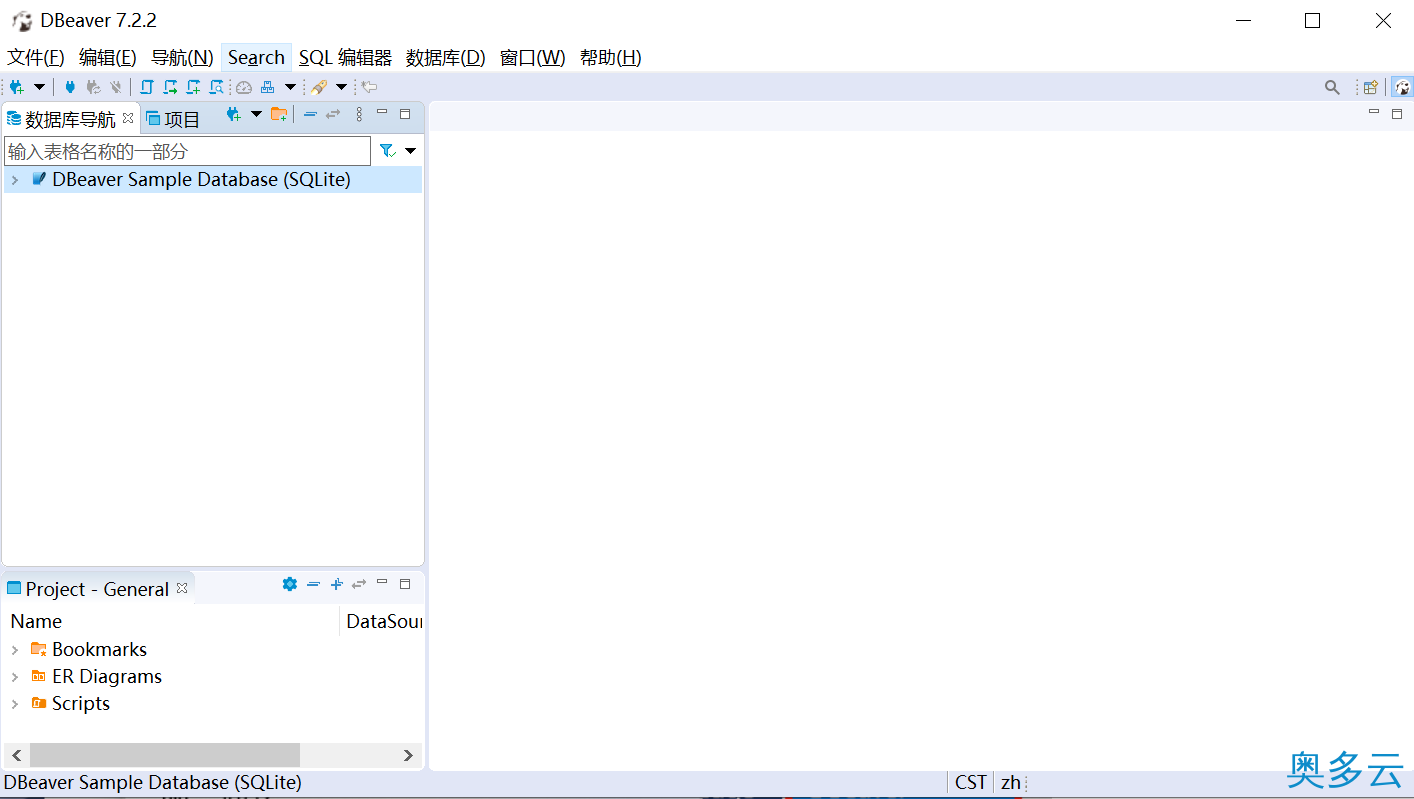The height and width of the screenshot is (799, 1414).
Task: Open dropdown arrow next to transaction mode icon
Action: [291, 87]
